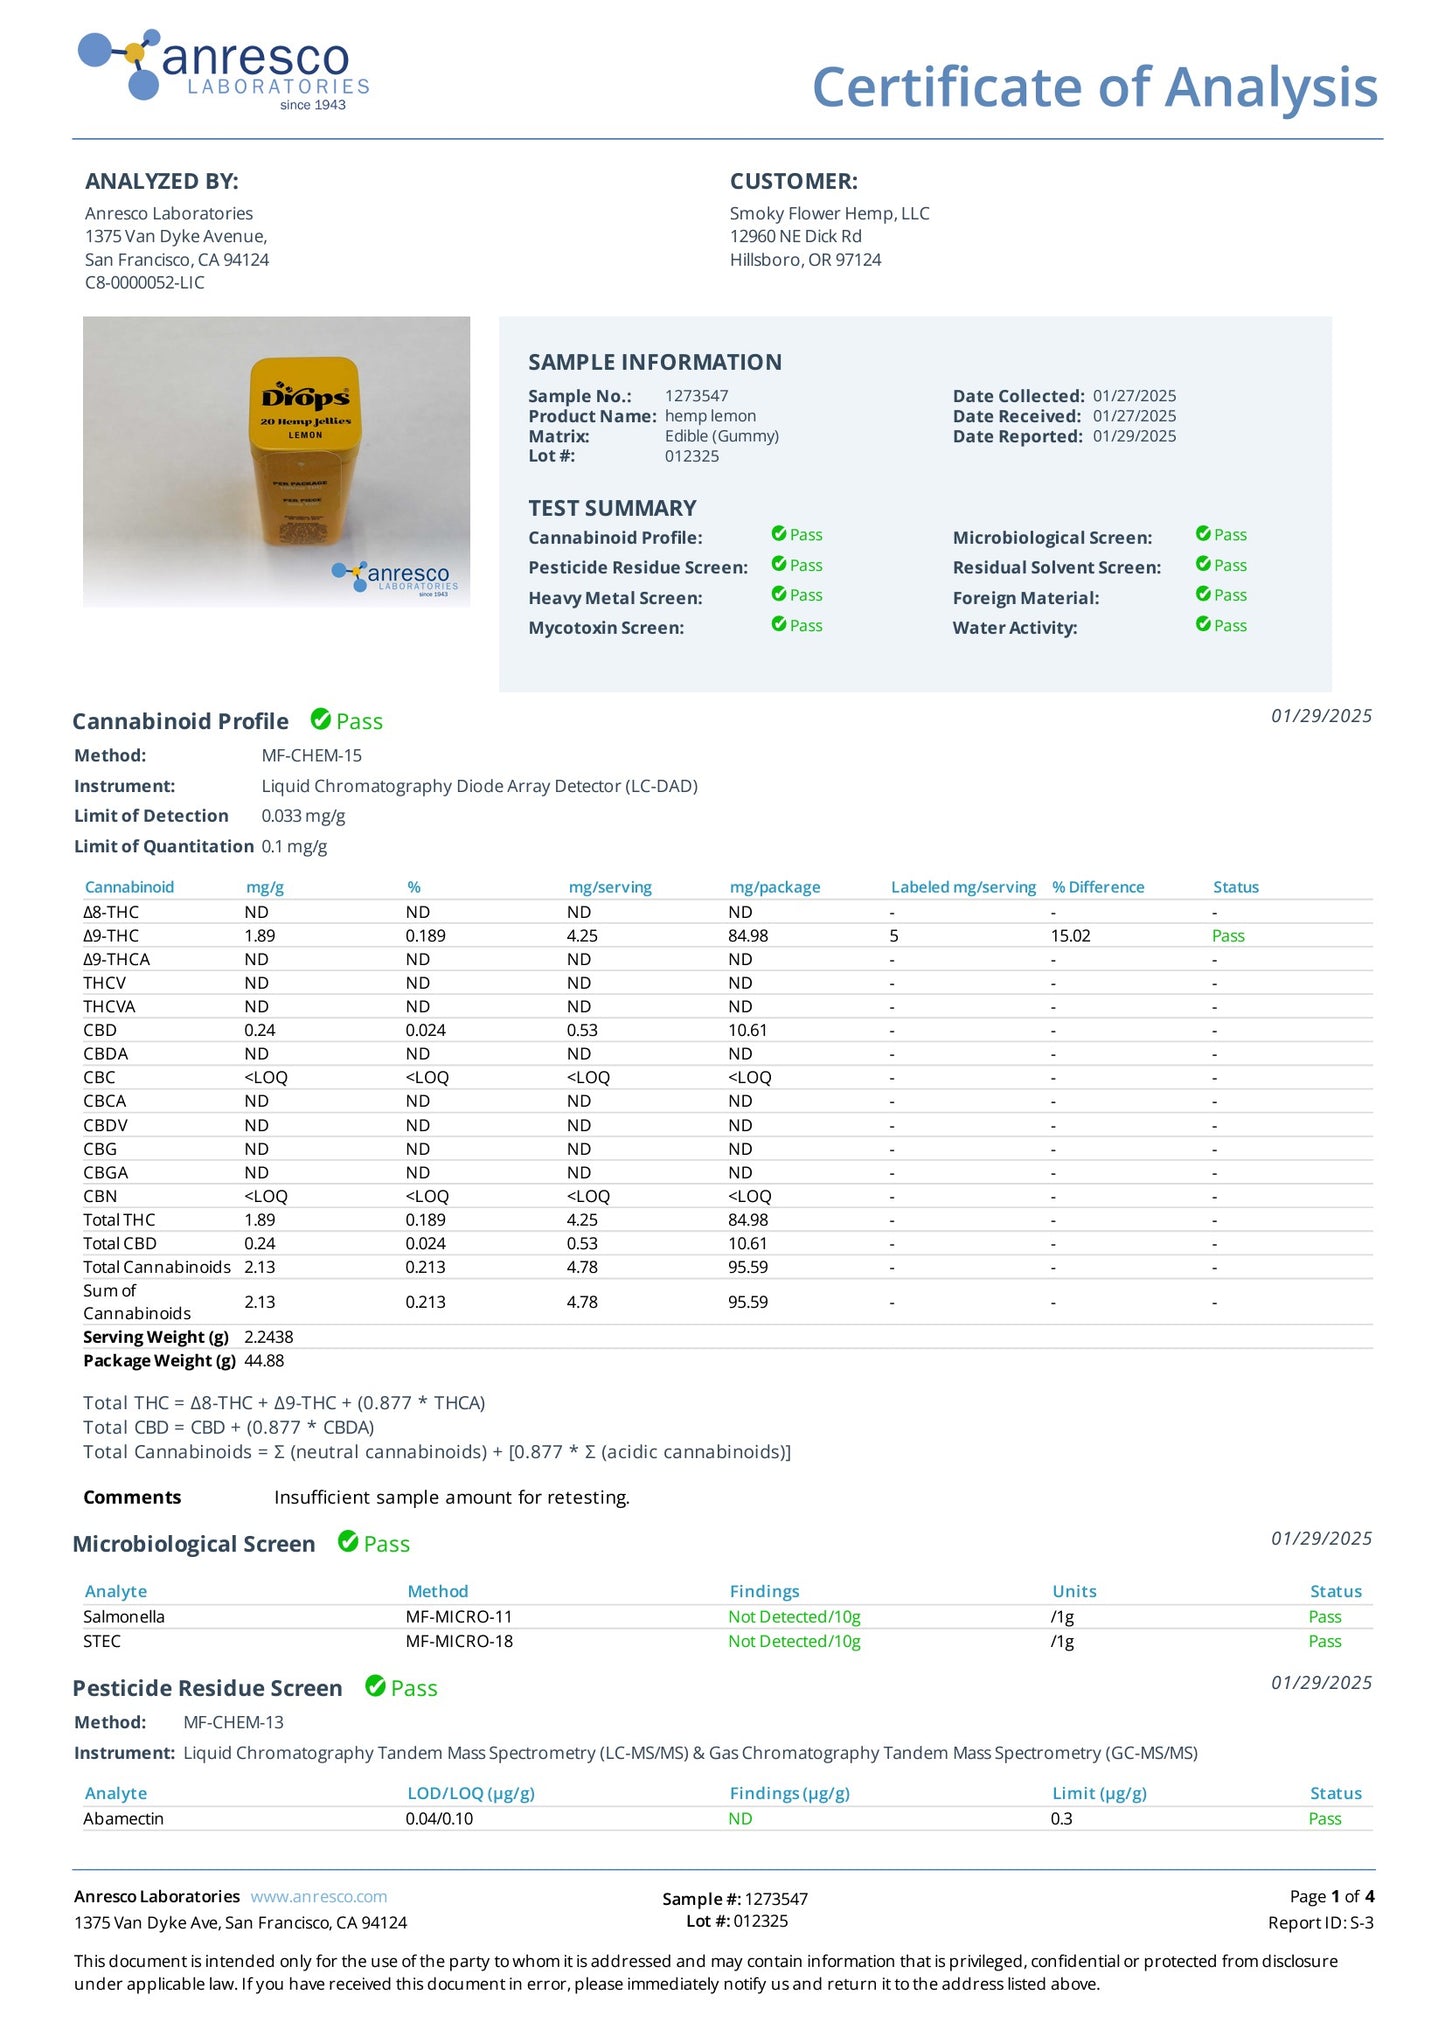The width and height of the screenshot is (1445, 2043).
Task: Click the Labeled mg/serving column header
Action: (963, 887)
